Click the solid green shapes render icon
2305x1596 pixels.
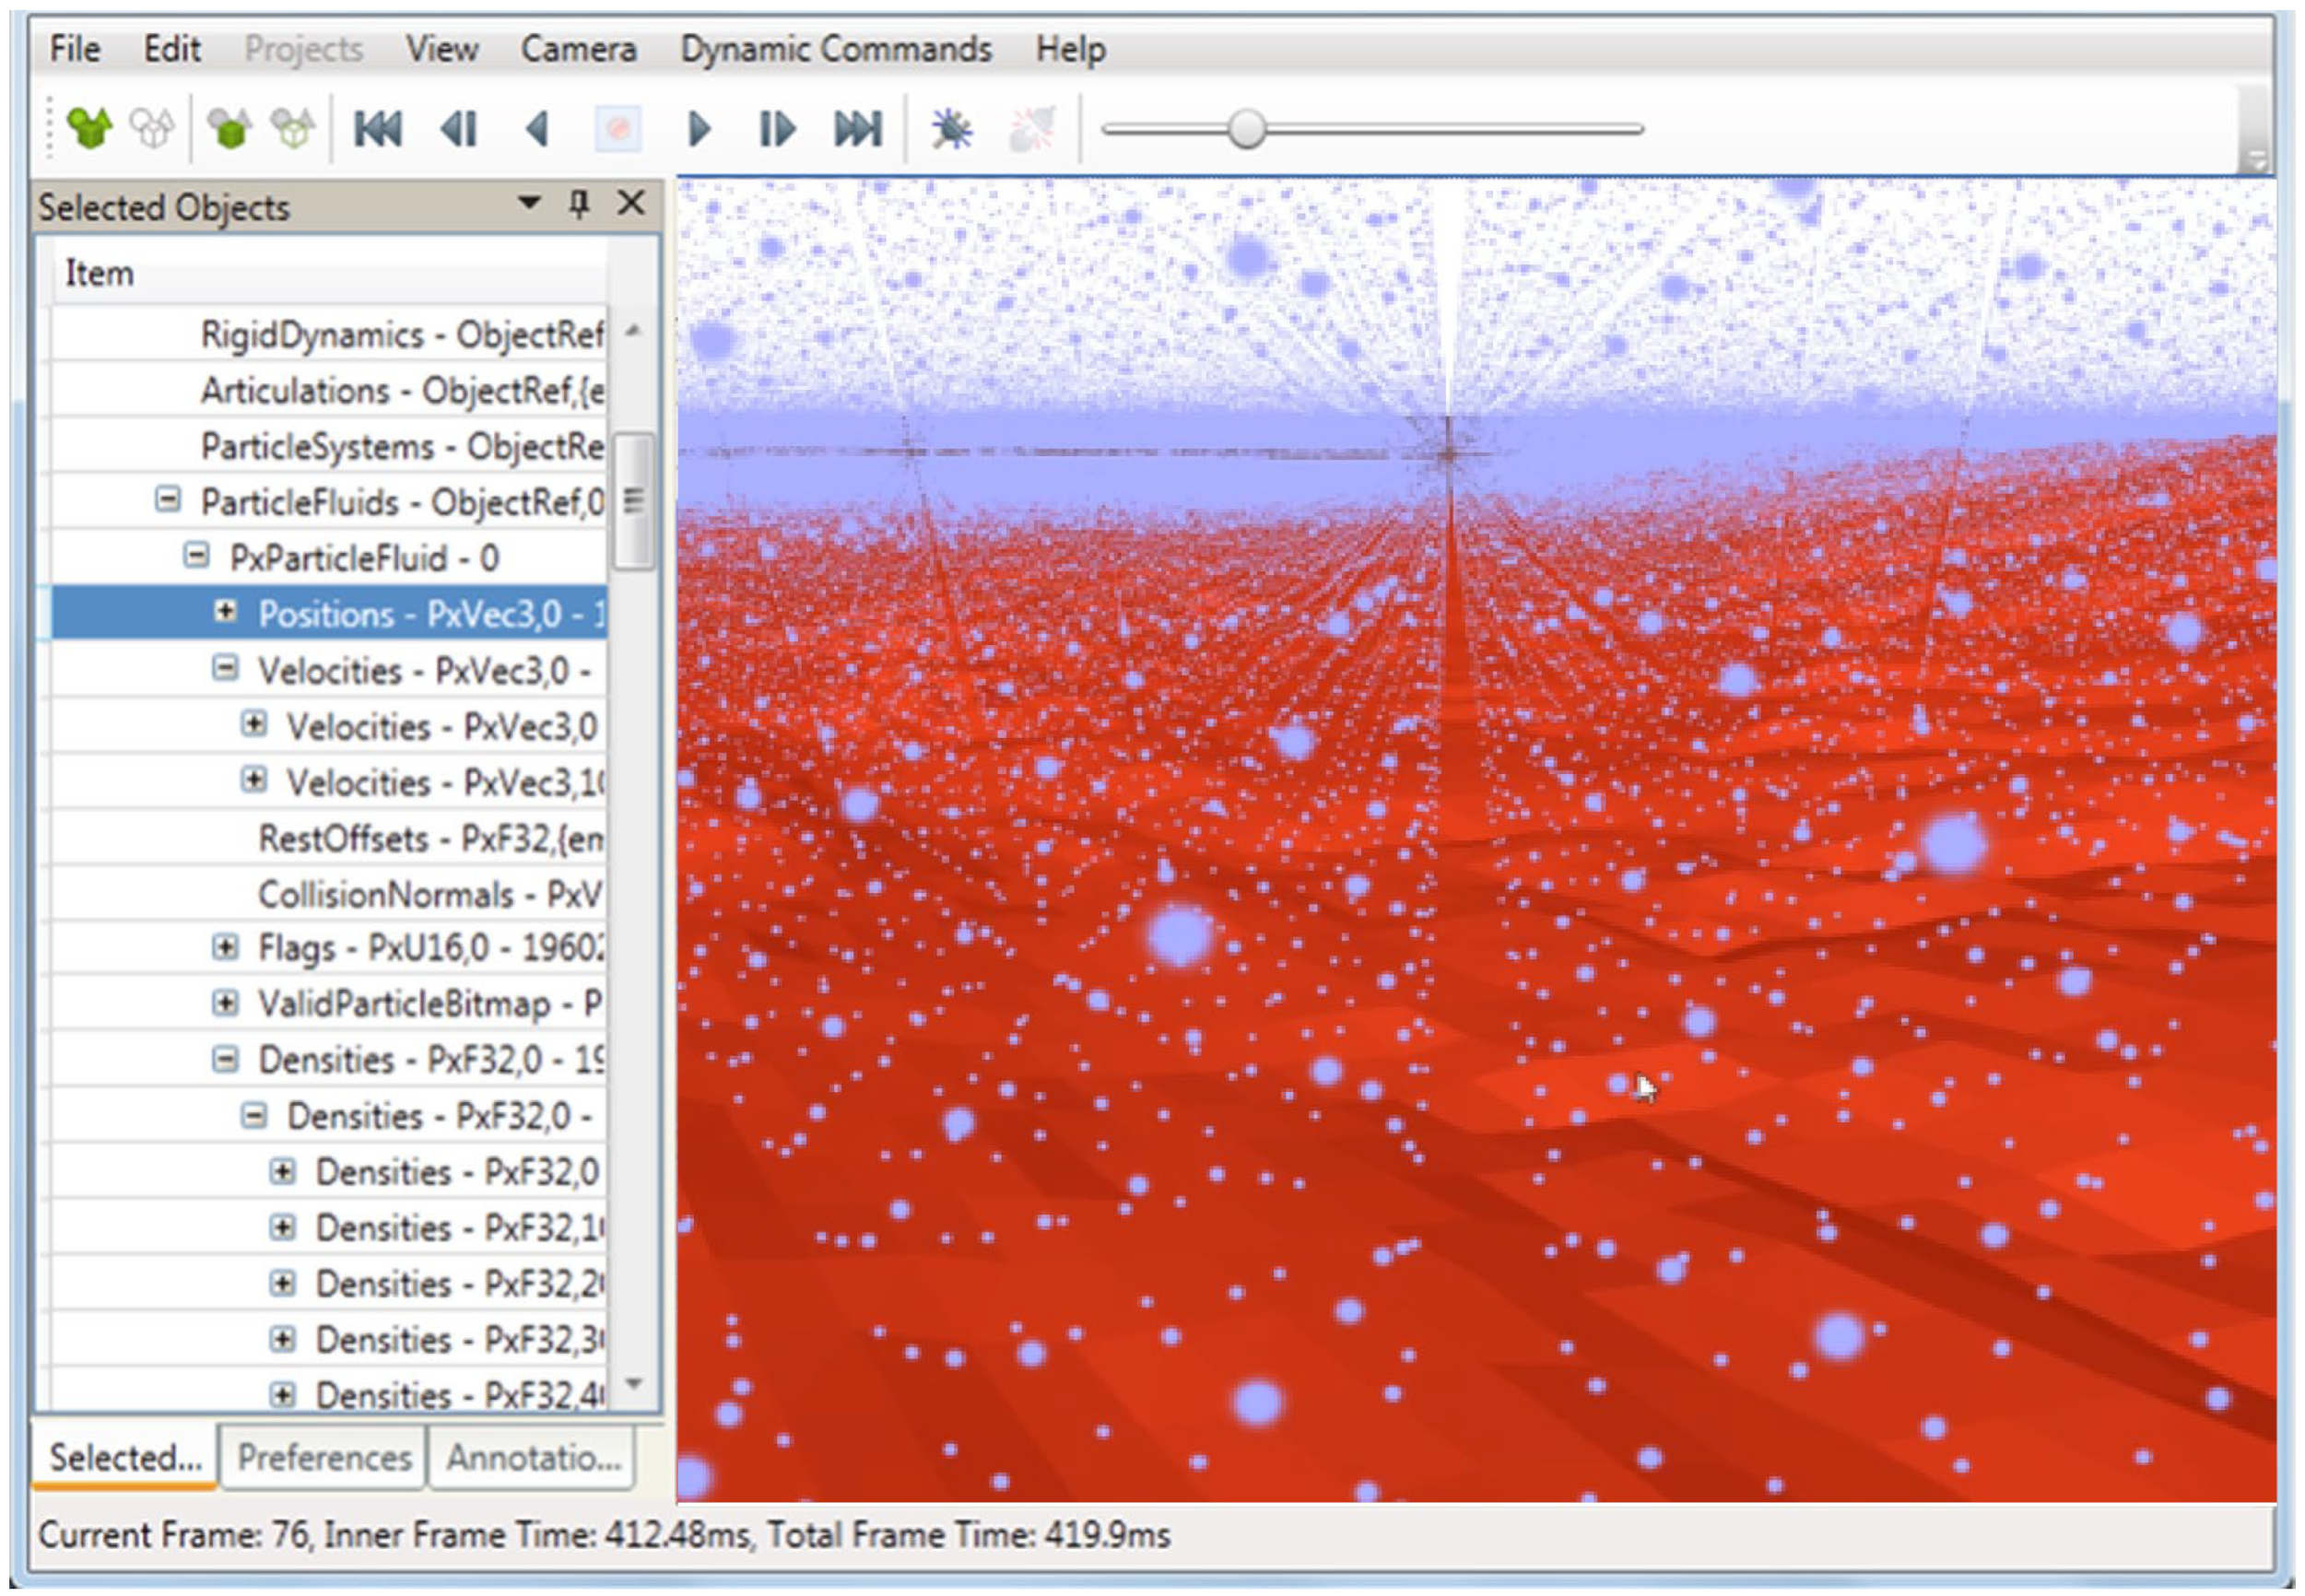click(89, 128)
